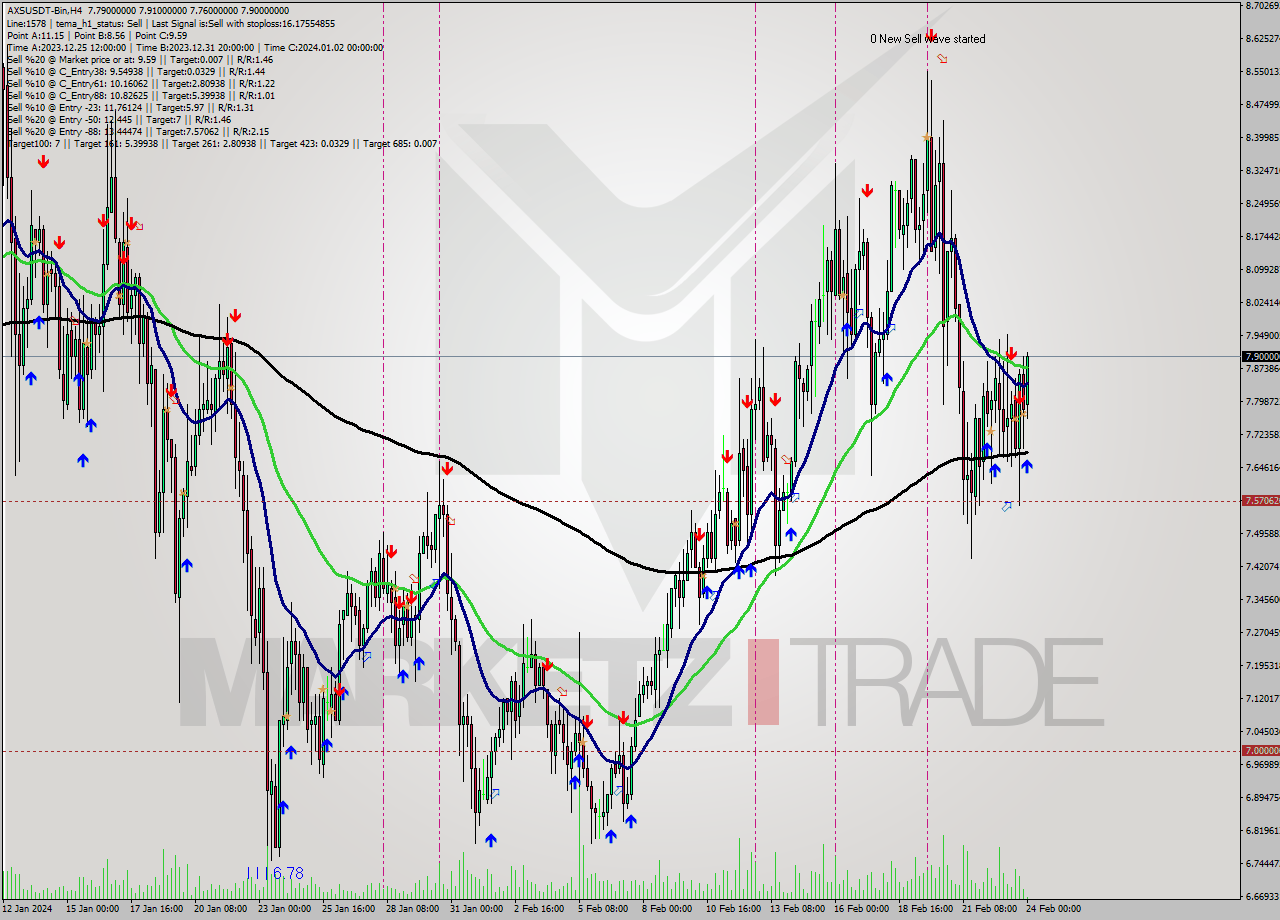Click the '13 Feb 08:00' date label
This screenshot has height=920, width=1280.
click(x=797, y=909)
